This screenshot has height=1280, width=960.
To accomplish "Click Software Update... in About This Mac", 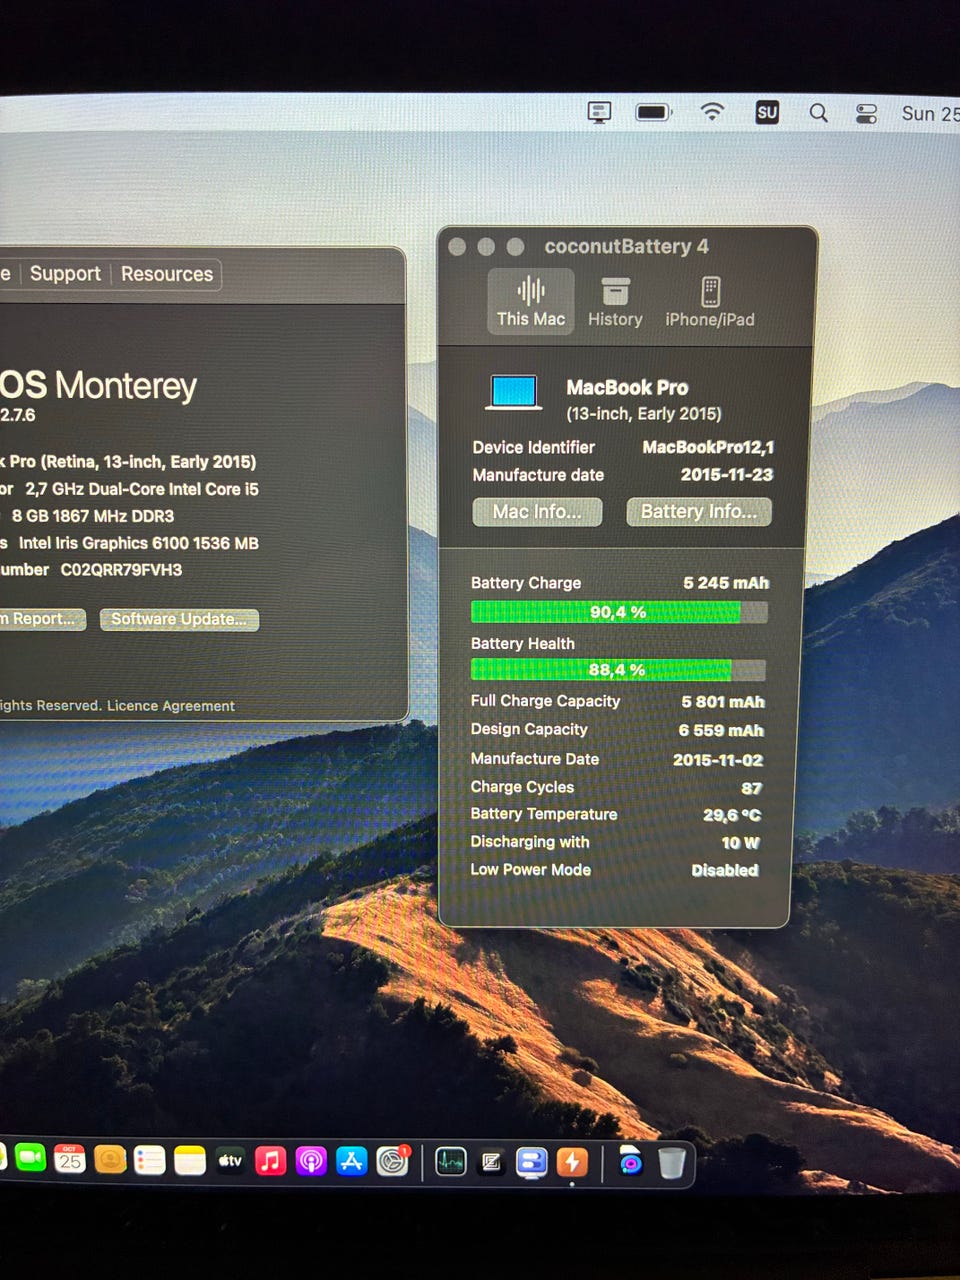I will point(179,619).
